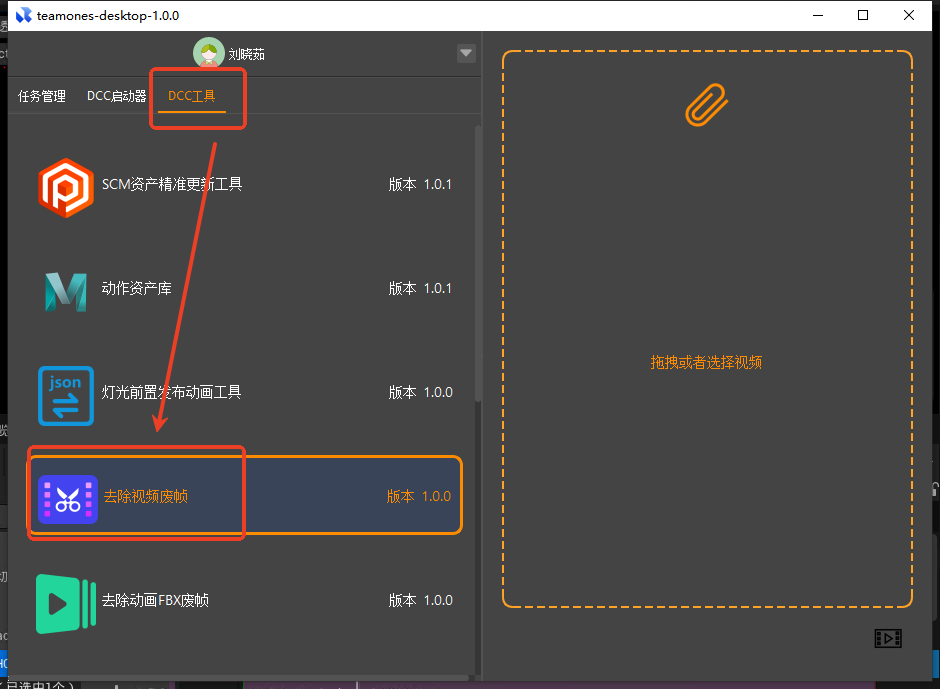Open the Maya 动作资产库 icon
The width and height of the screenshot is (940, 689).
[x=66, y=290]
